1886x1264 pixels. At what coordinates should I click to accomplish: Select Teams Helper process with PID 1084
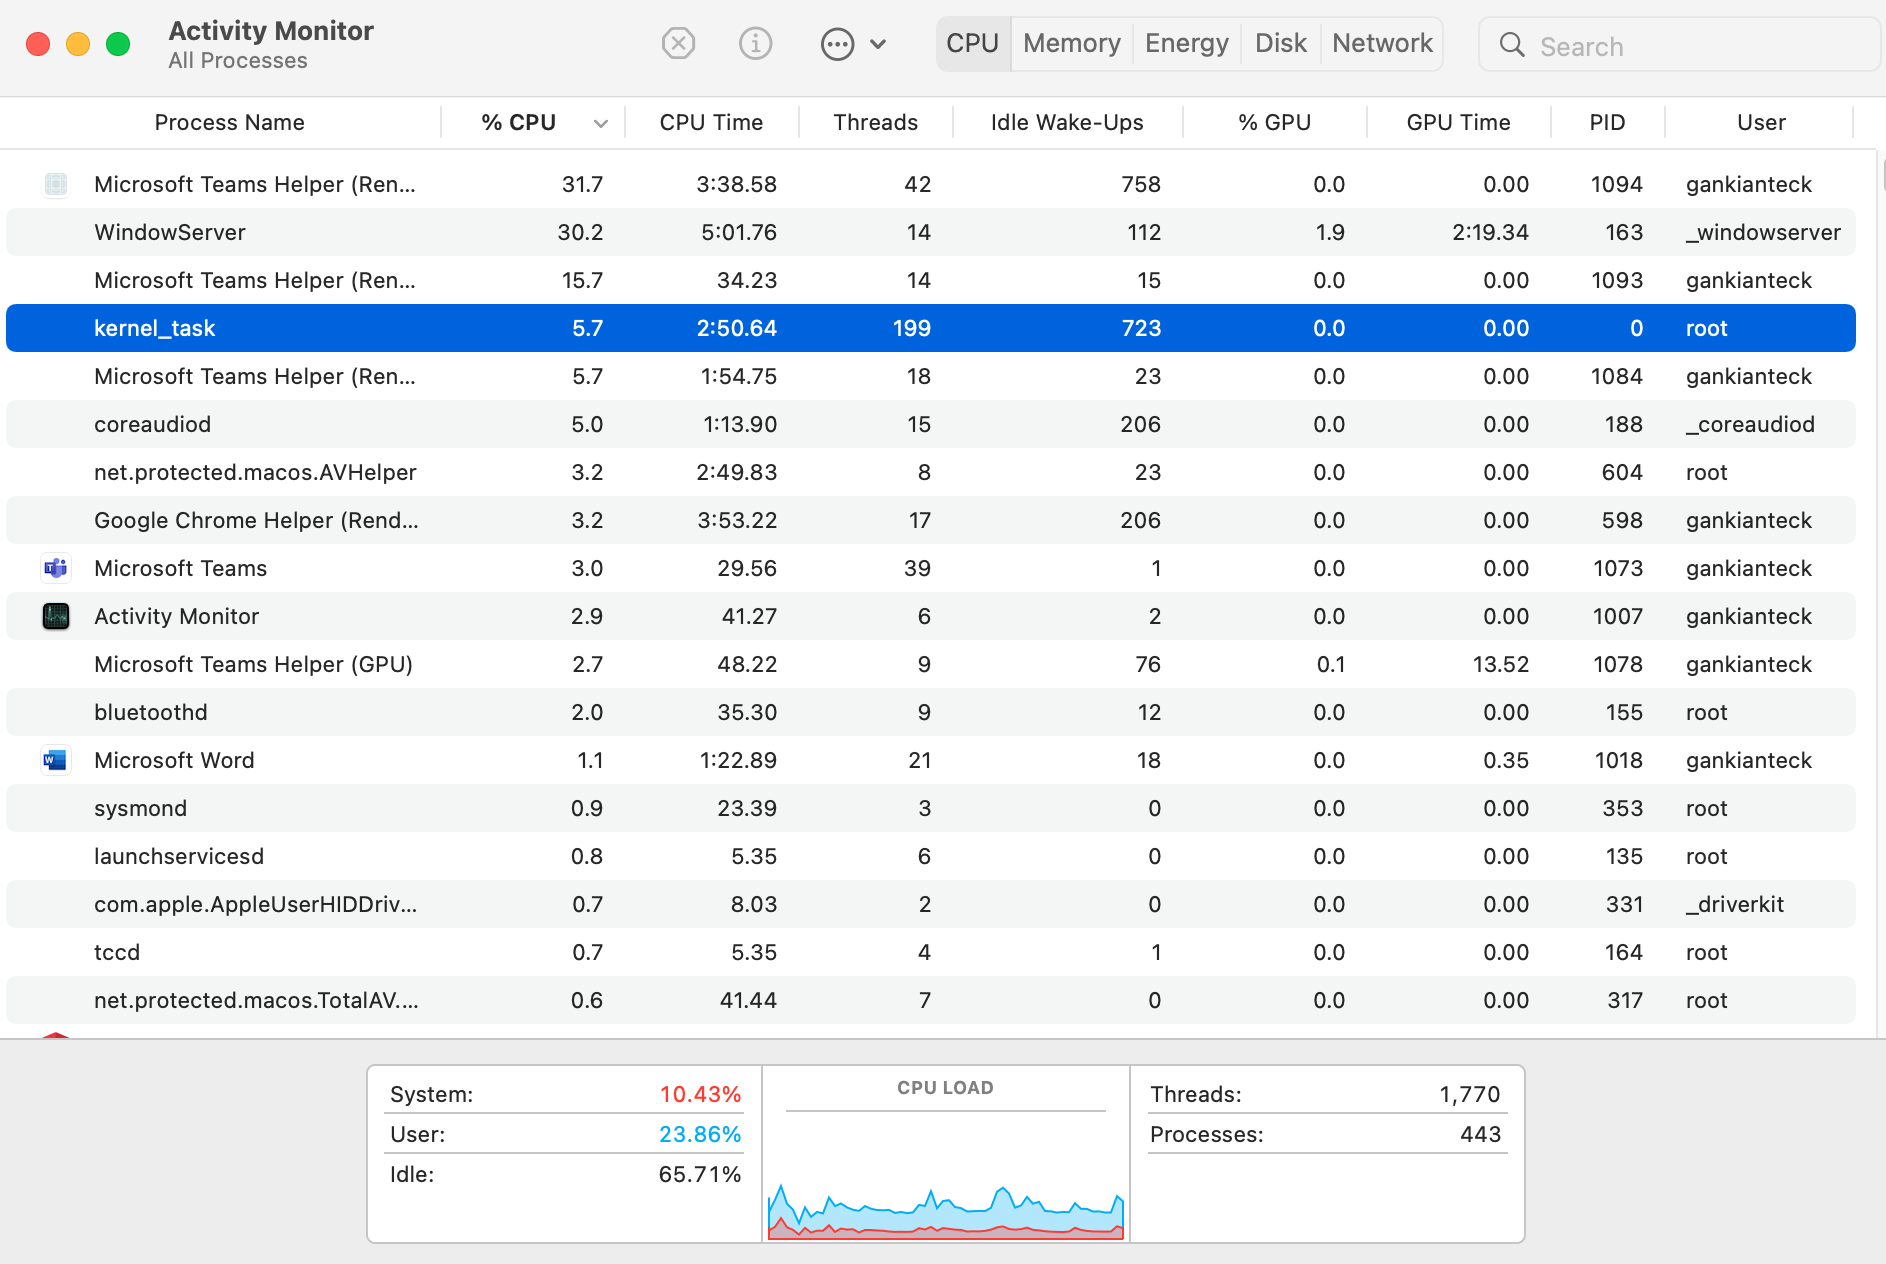[x=931, y=376]
